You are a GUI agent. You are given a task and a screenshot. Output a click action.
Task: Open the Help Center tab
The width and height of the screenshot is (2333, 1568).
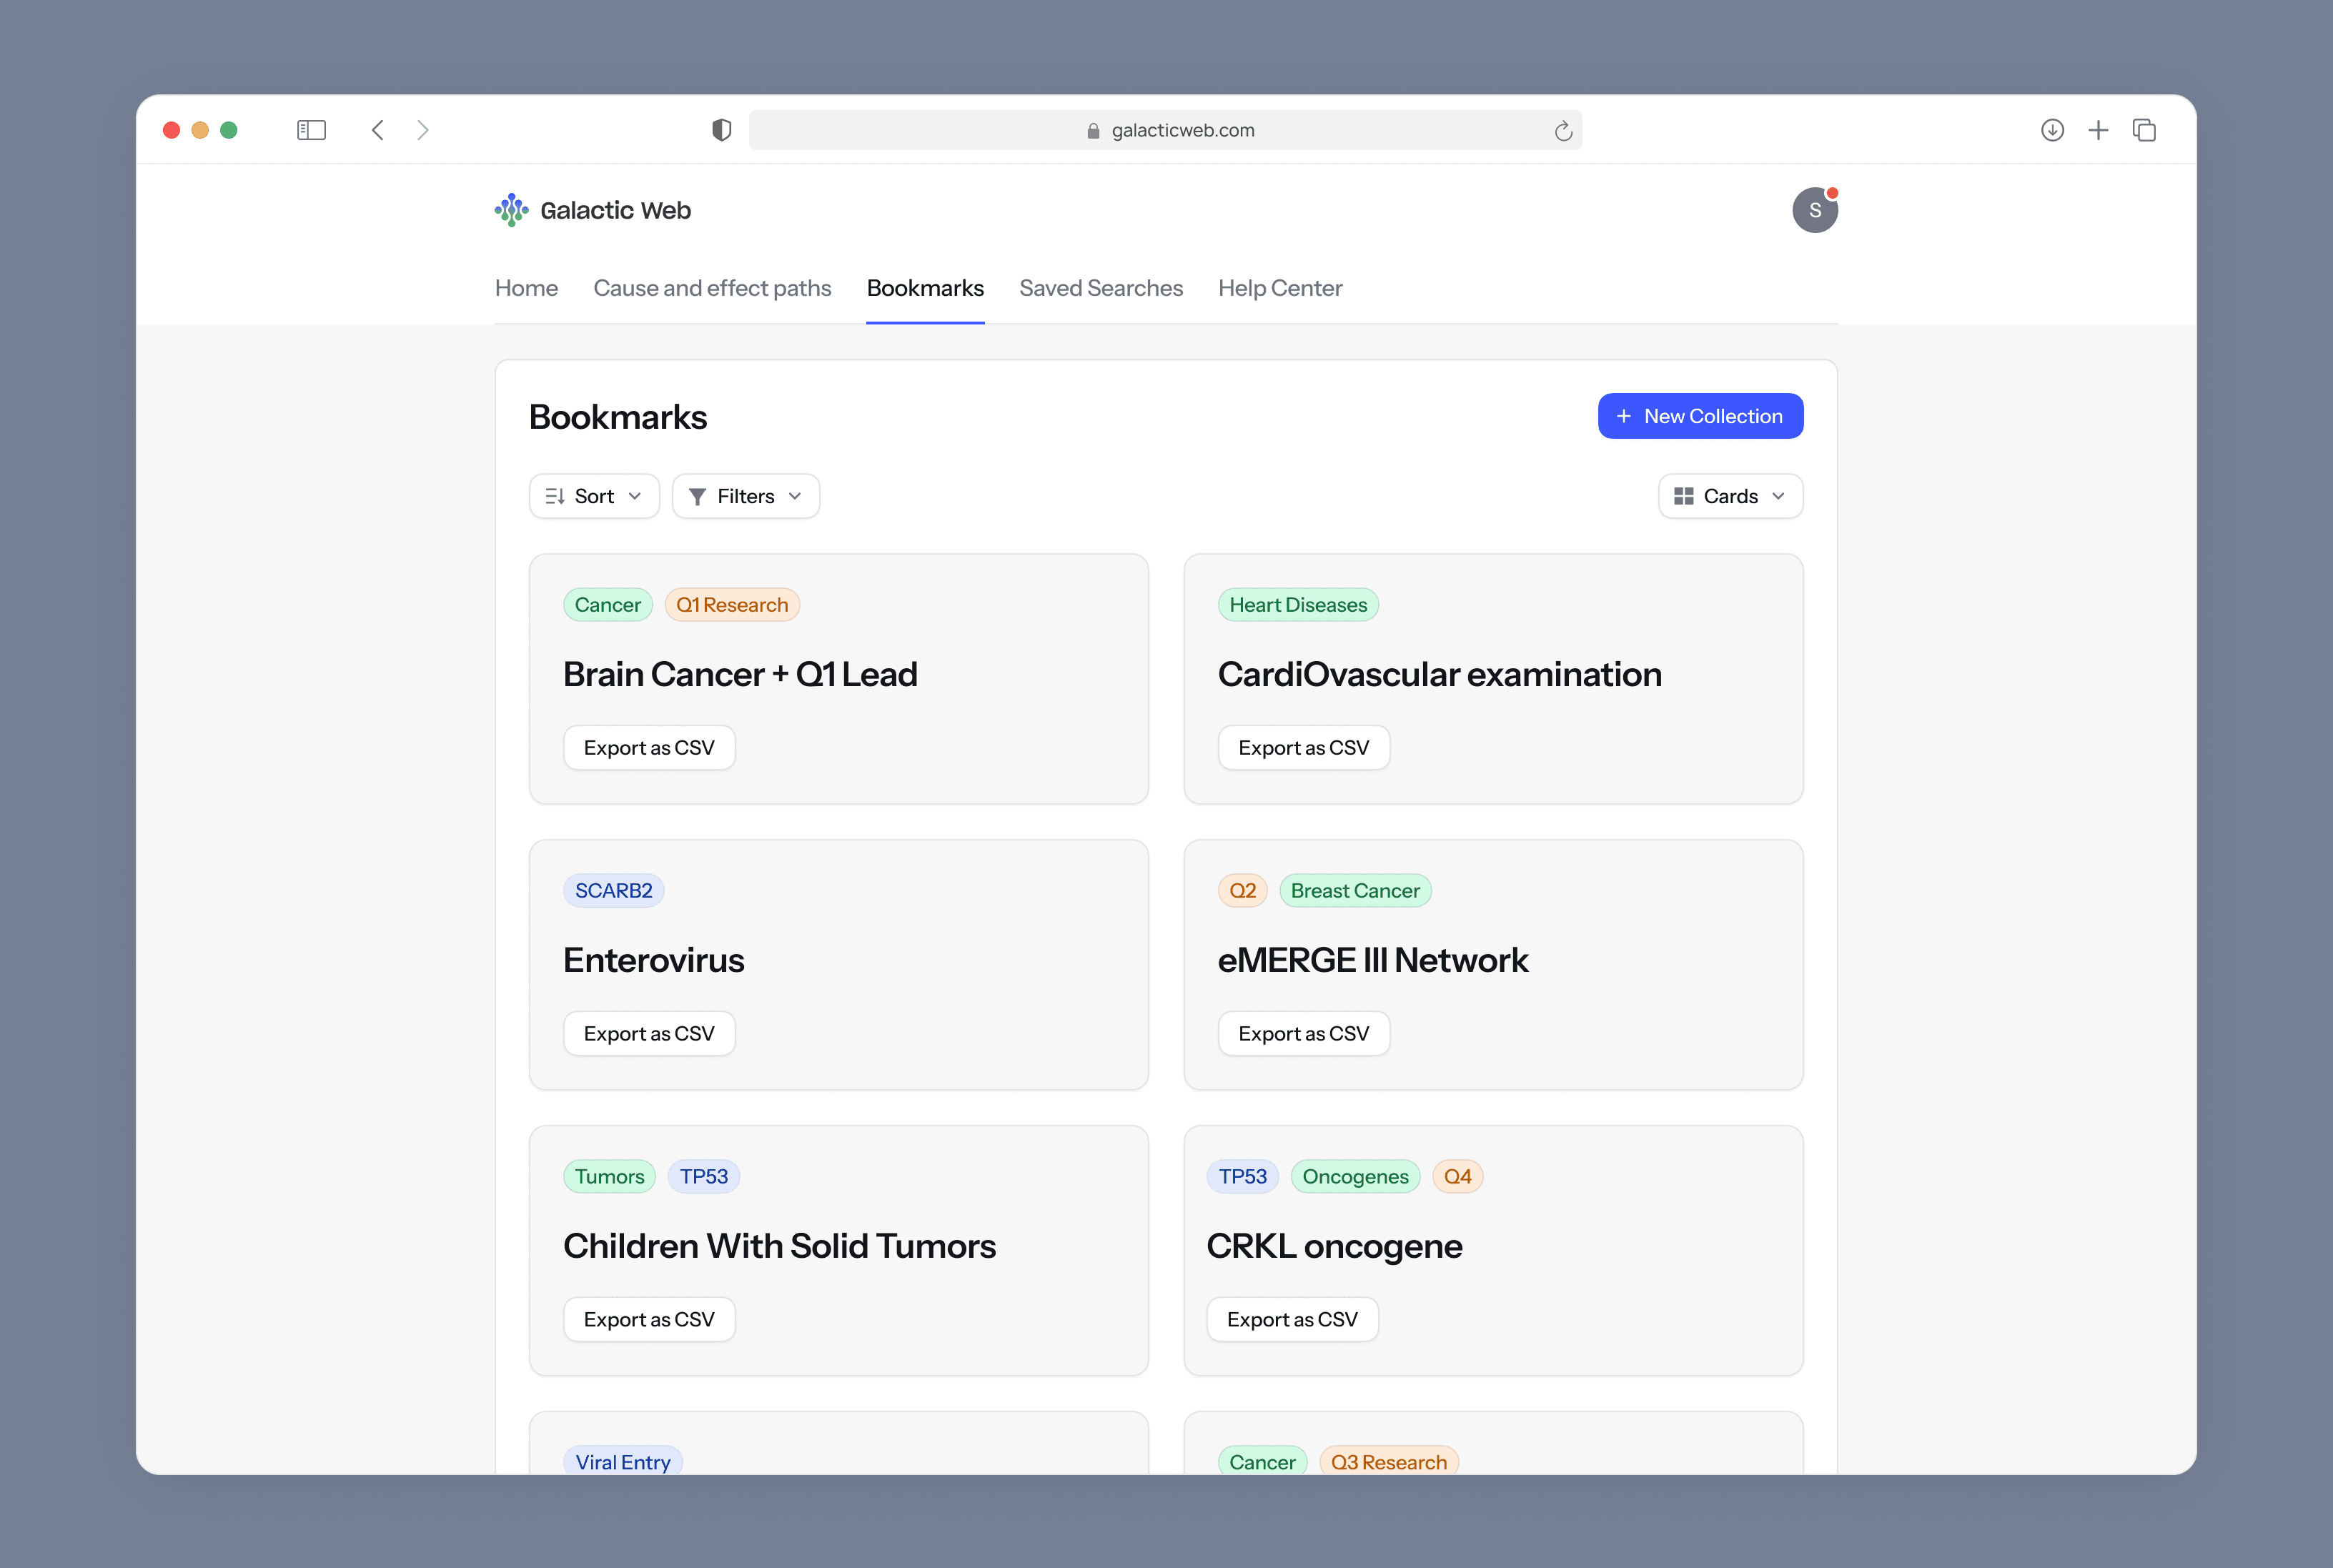pos(1280,288)
